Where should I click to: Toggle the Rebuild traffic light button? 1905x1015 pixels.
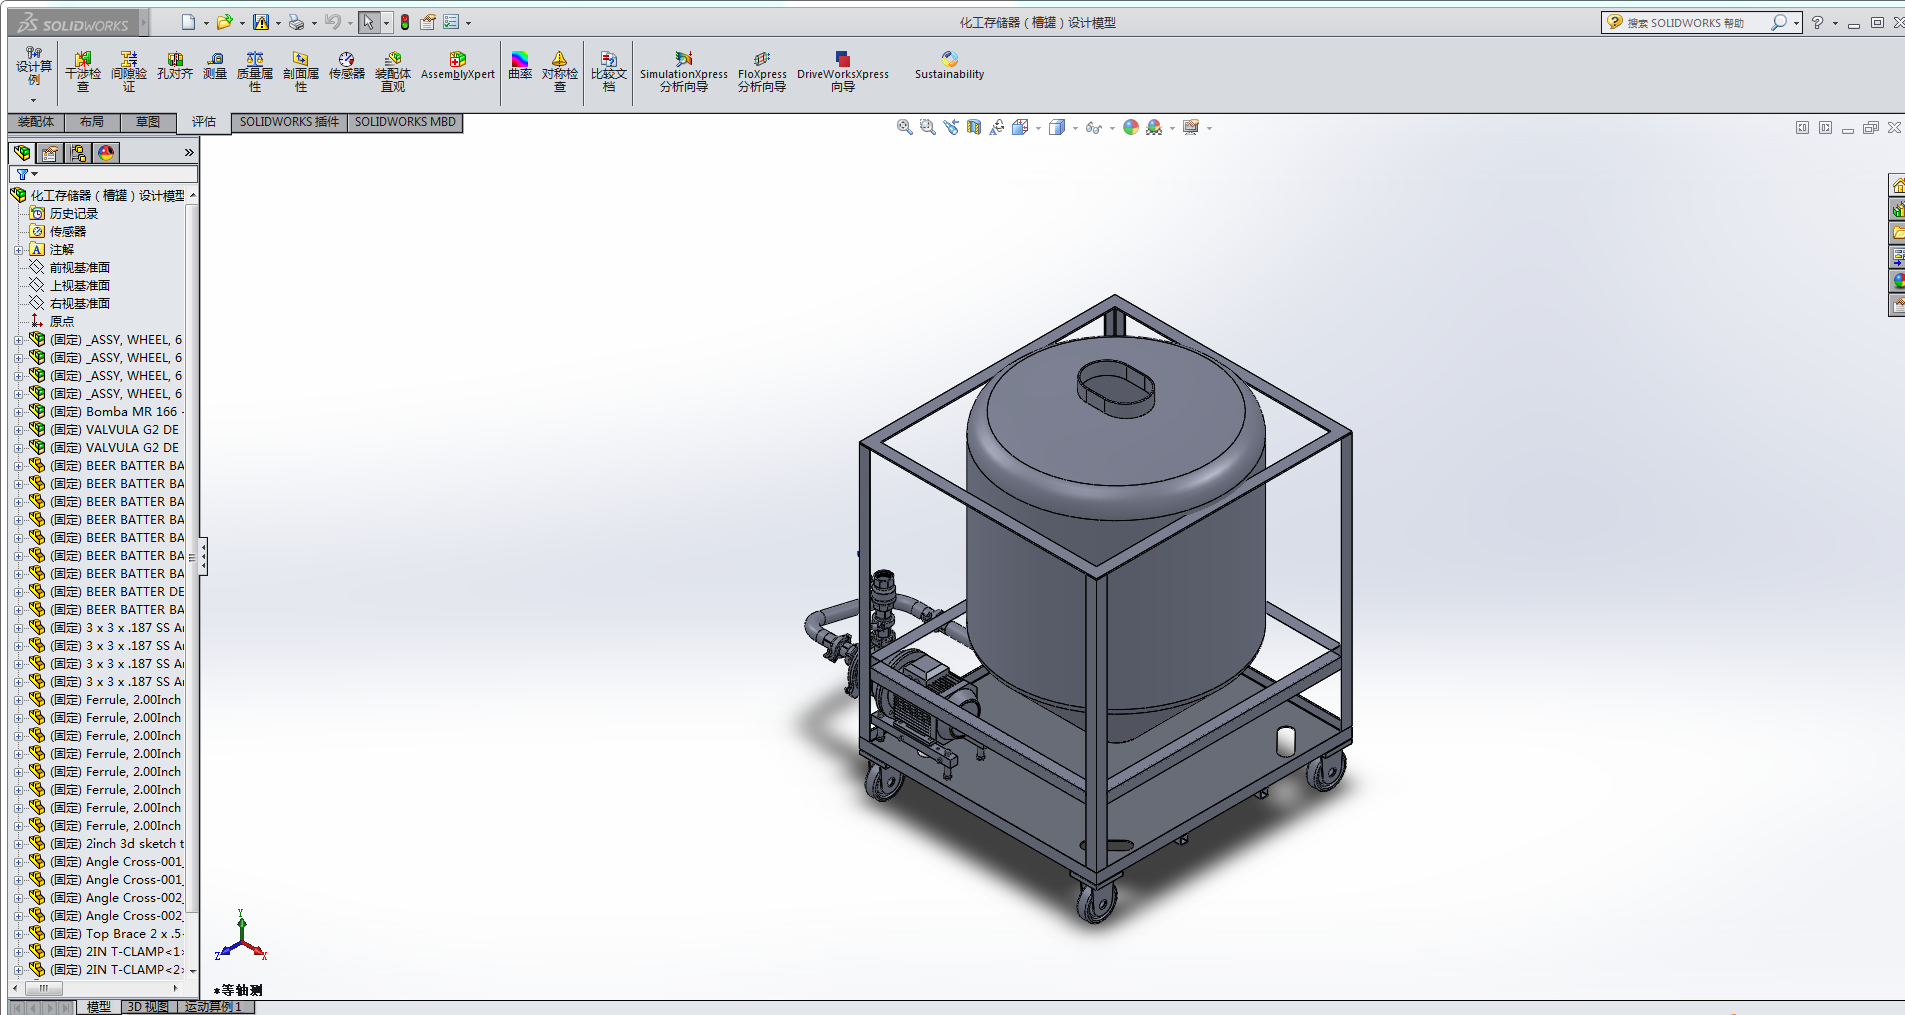coord(405,22)
